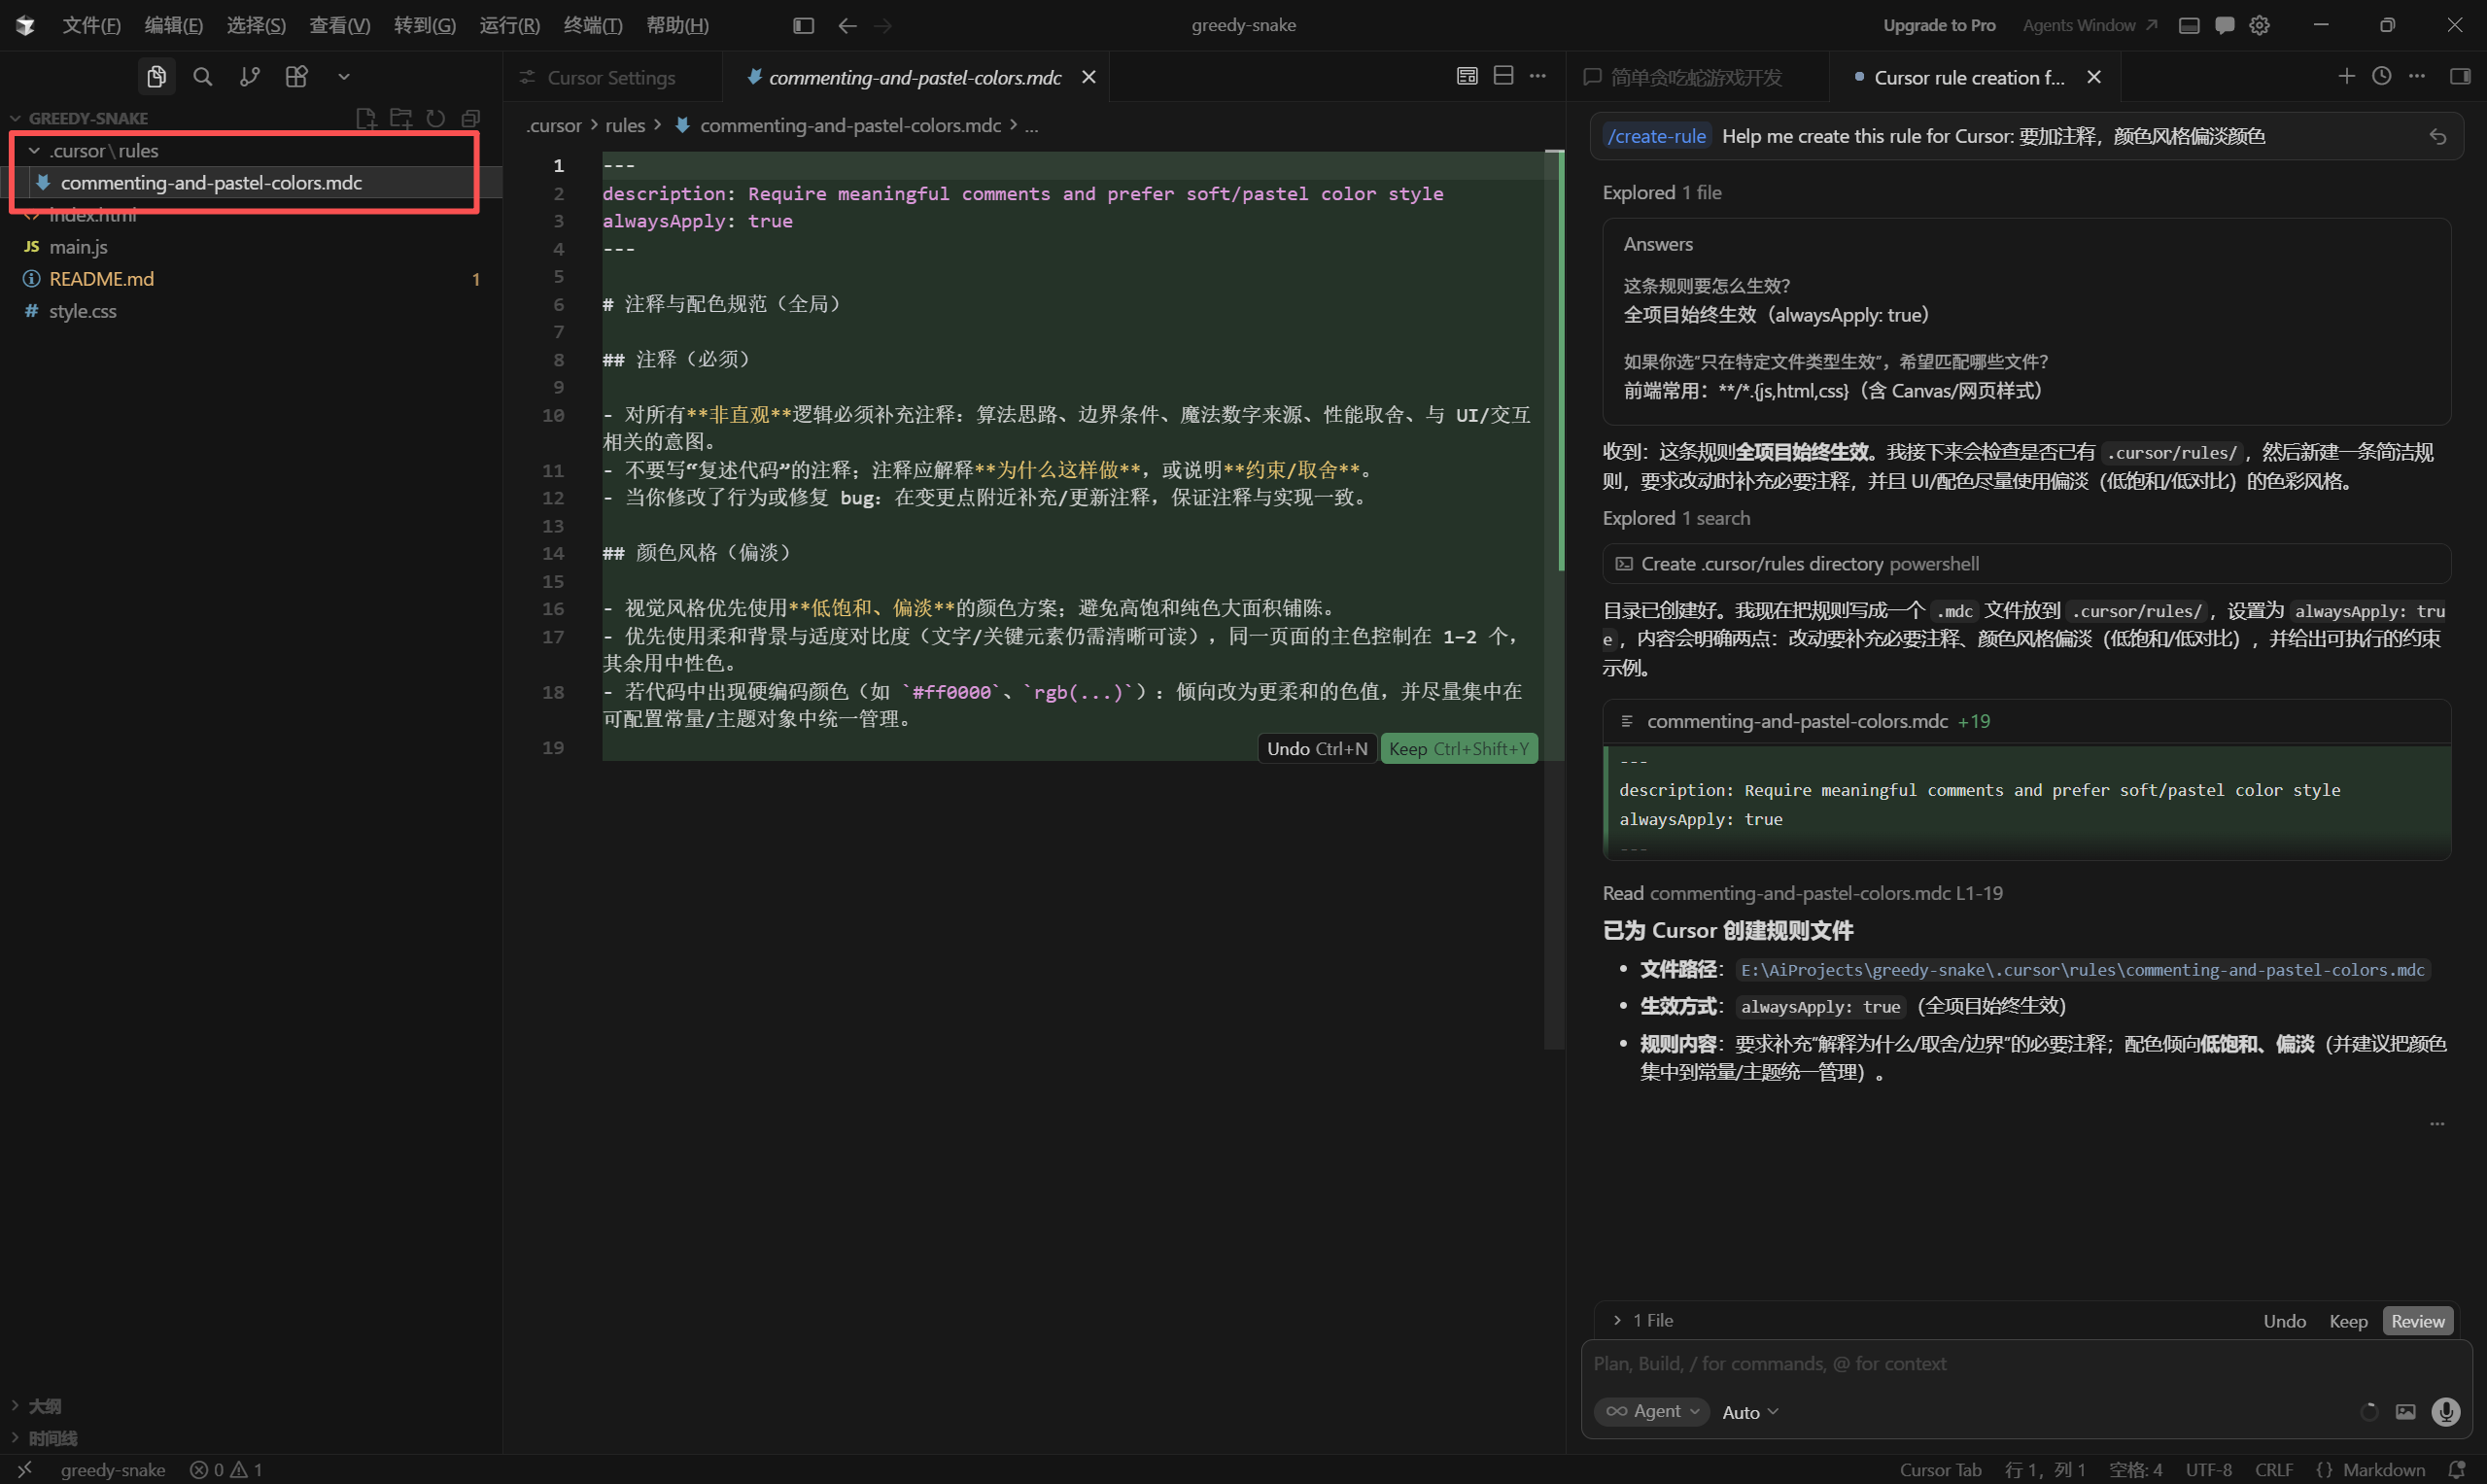Open the Source Control view icon
This screenshot has width=2487, height=1484.
pyautogui.click(x=249, y=77)
